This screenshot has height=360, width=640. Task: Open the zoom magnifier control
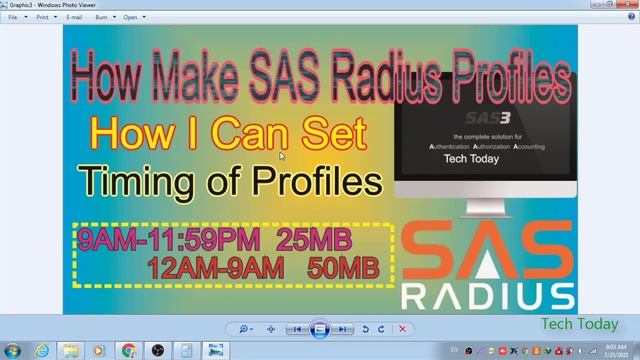[245, 329]
